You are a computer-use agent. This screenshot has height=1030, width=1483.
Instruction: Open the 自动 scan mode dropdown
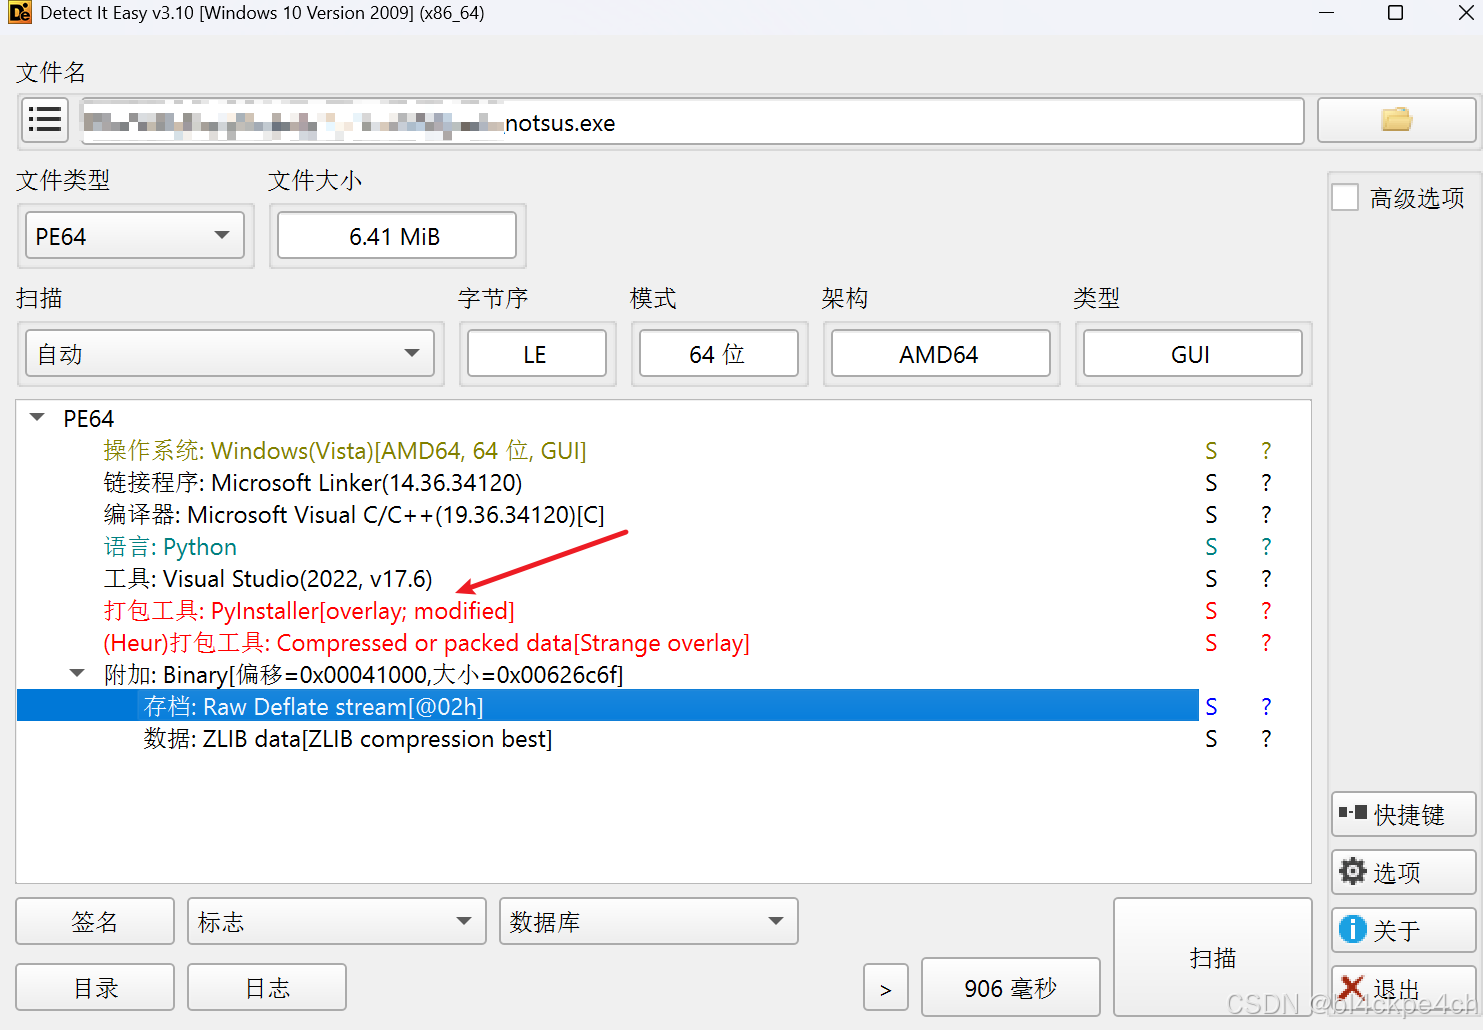tap(231, 354)
